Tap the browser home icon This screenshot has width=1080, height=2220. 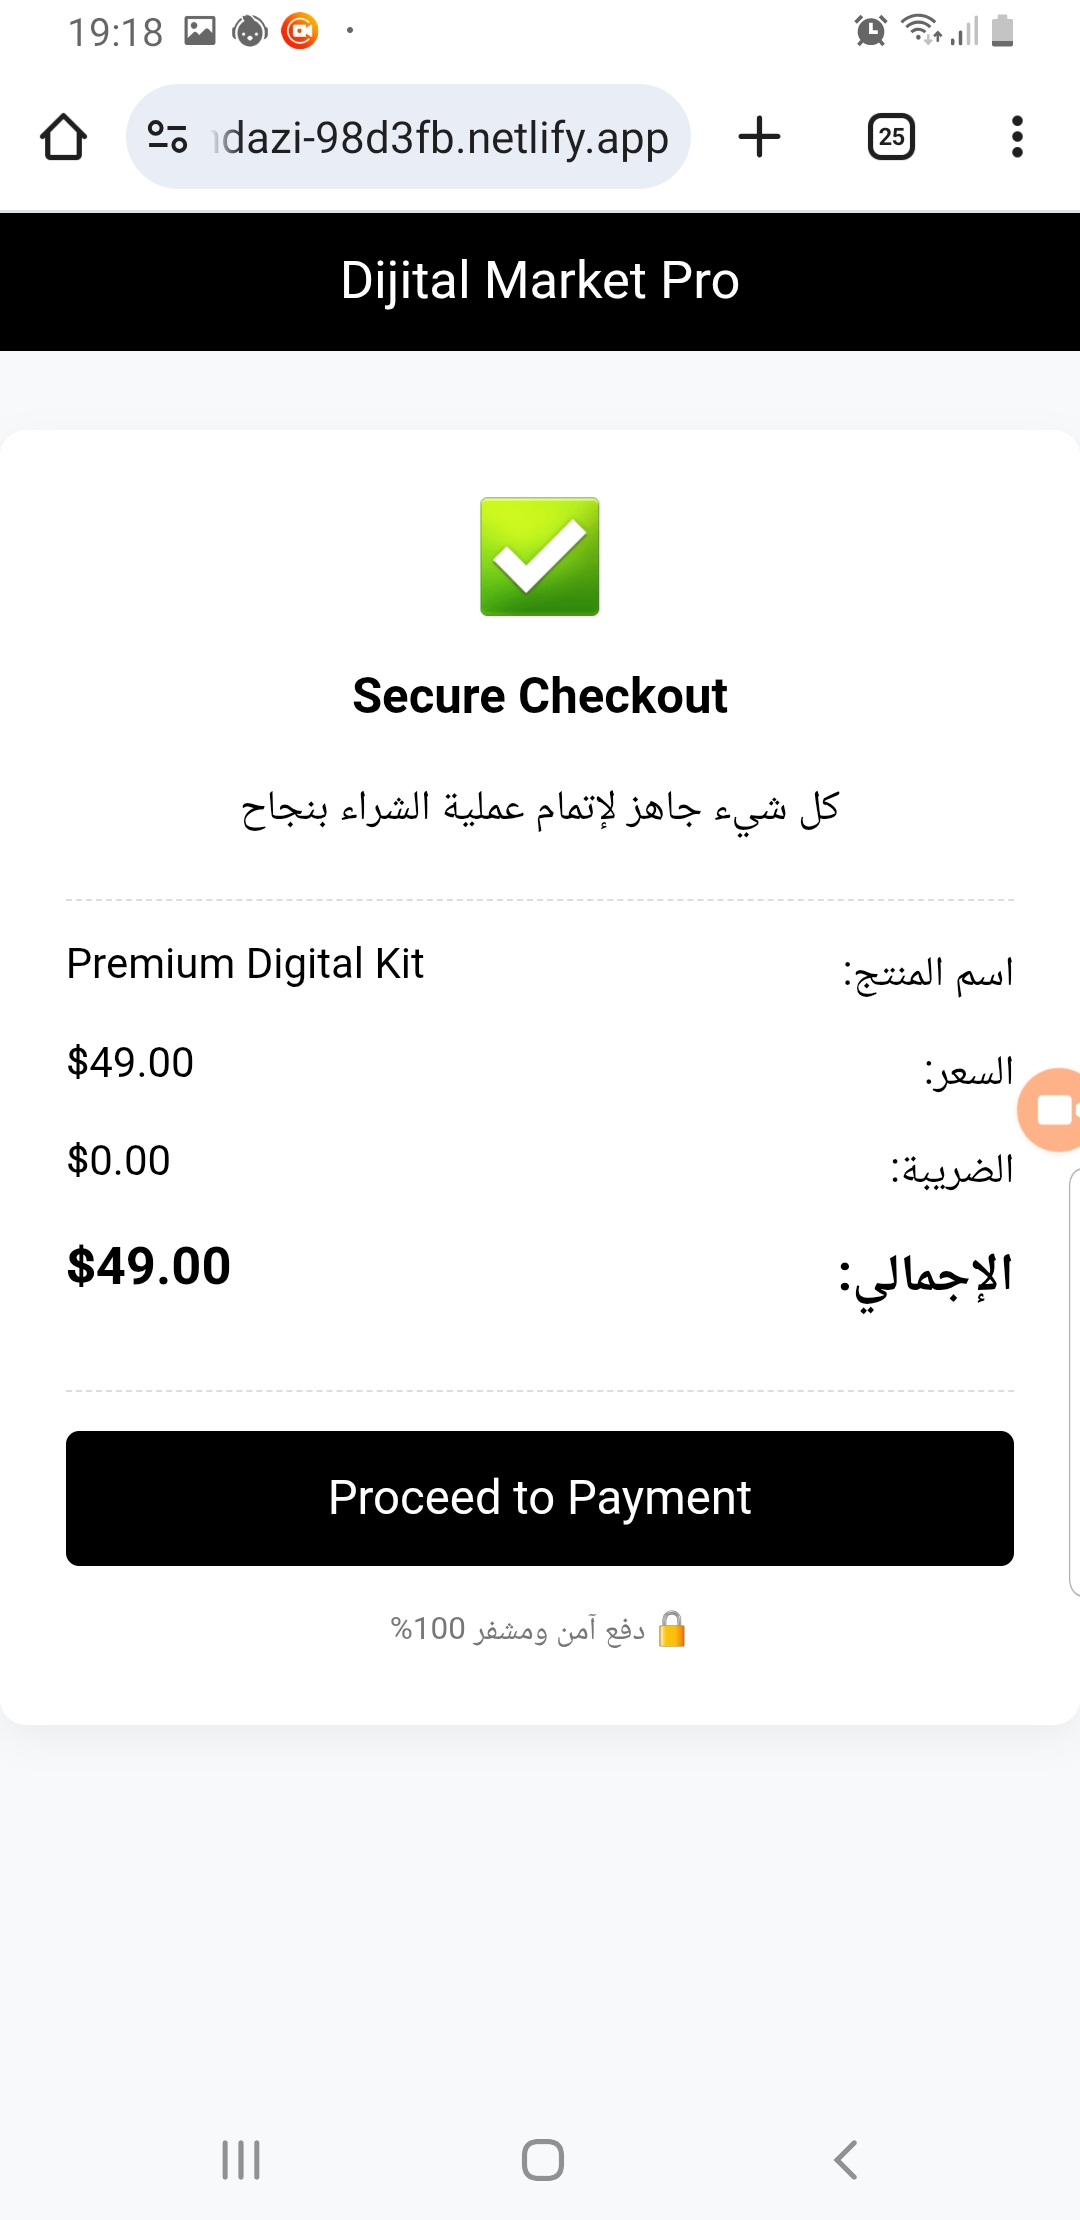coord(63,137)
